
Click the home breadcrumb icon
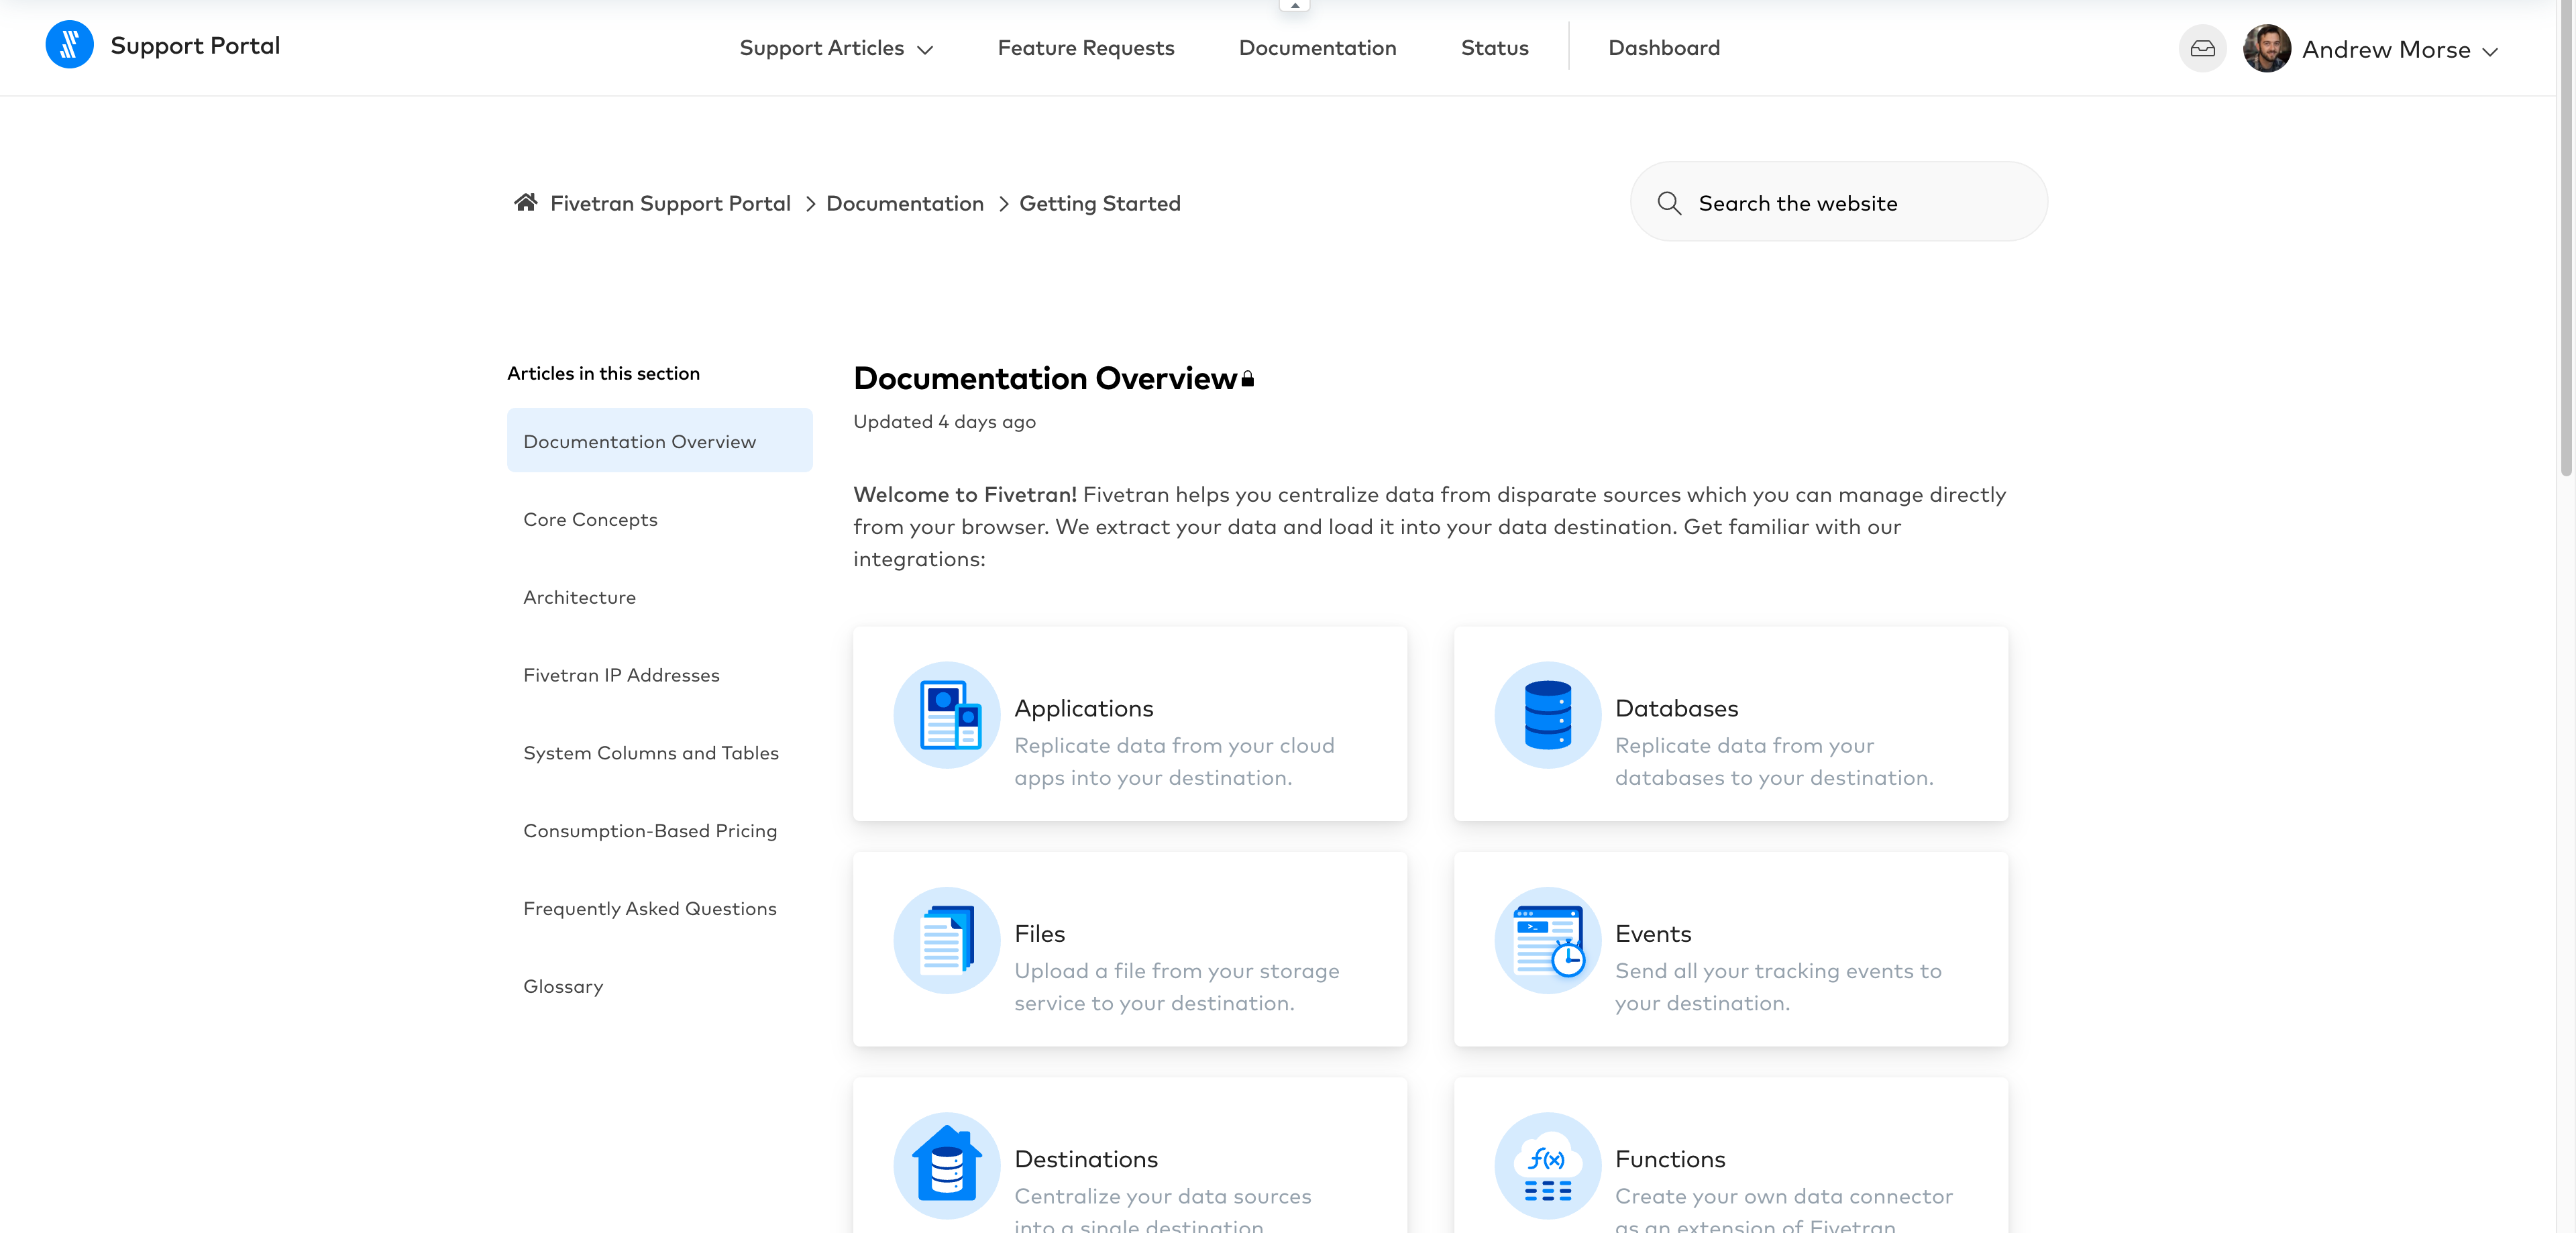point(526,203)
